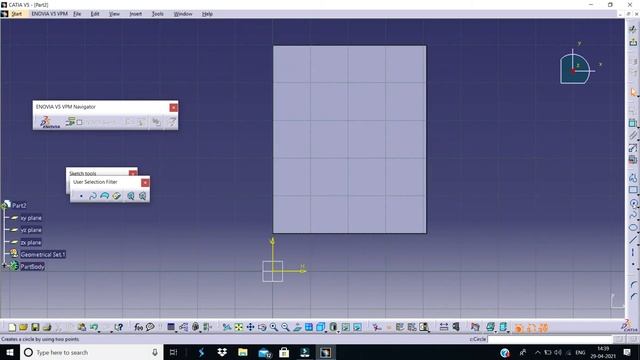Viewport: 640px width, 360px height.
Task: Click the Windows search box
Action: tap(91, 352)
